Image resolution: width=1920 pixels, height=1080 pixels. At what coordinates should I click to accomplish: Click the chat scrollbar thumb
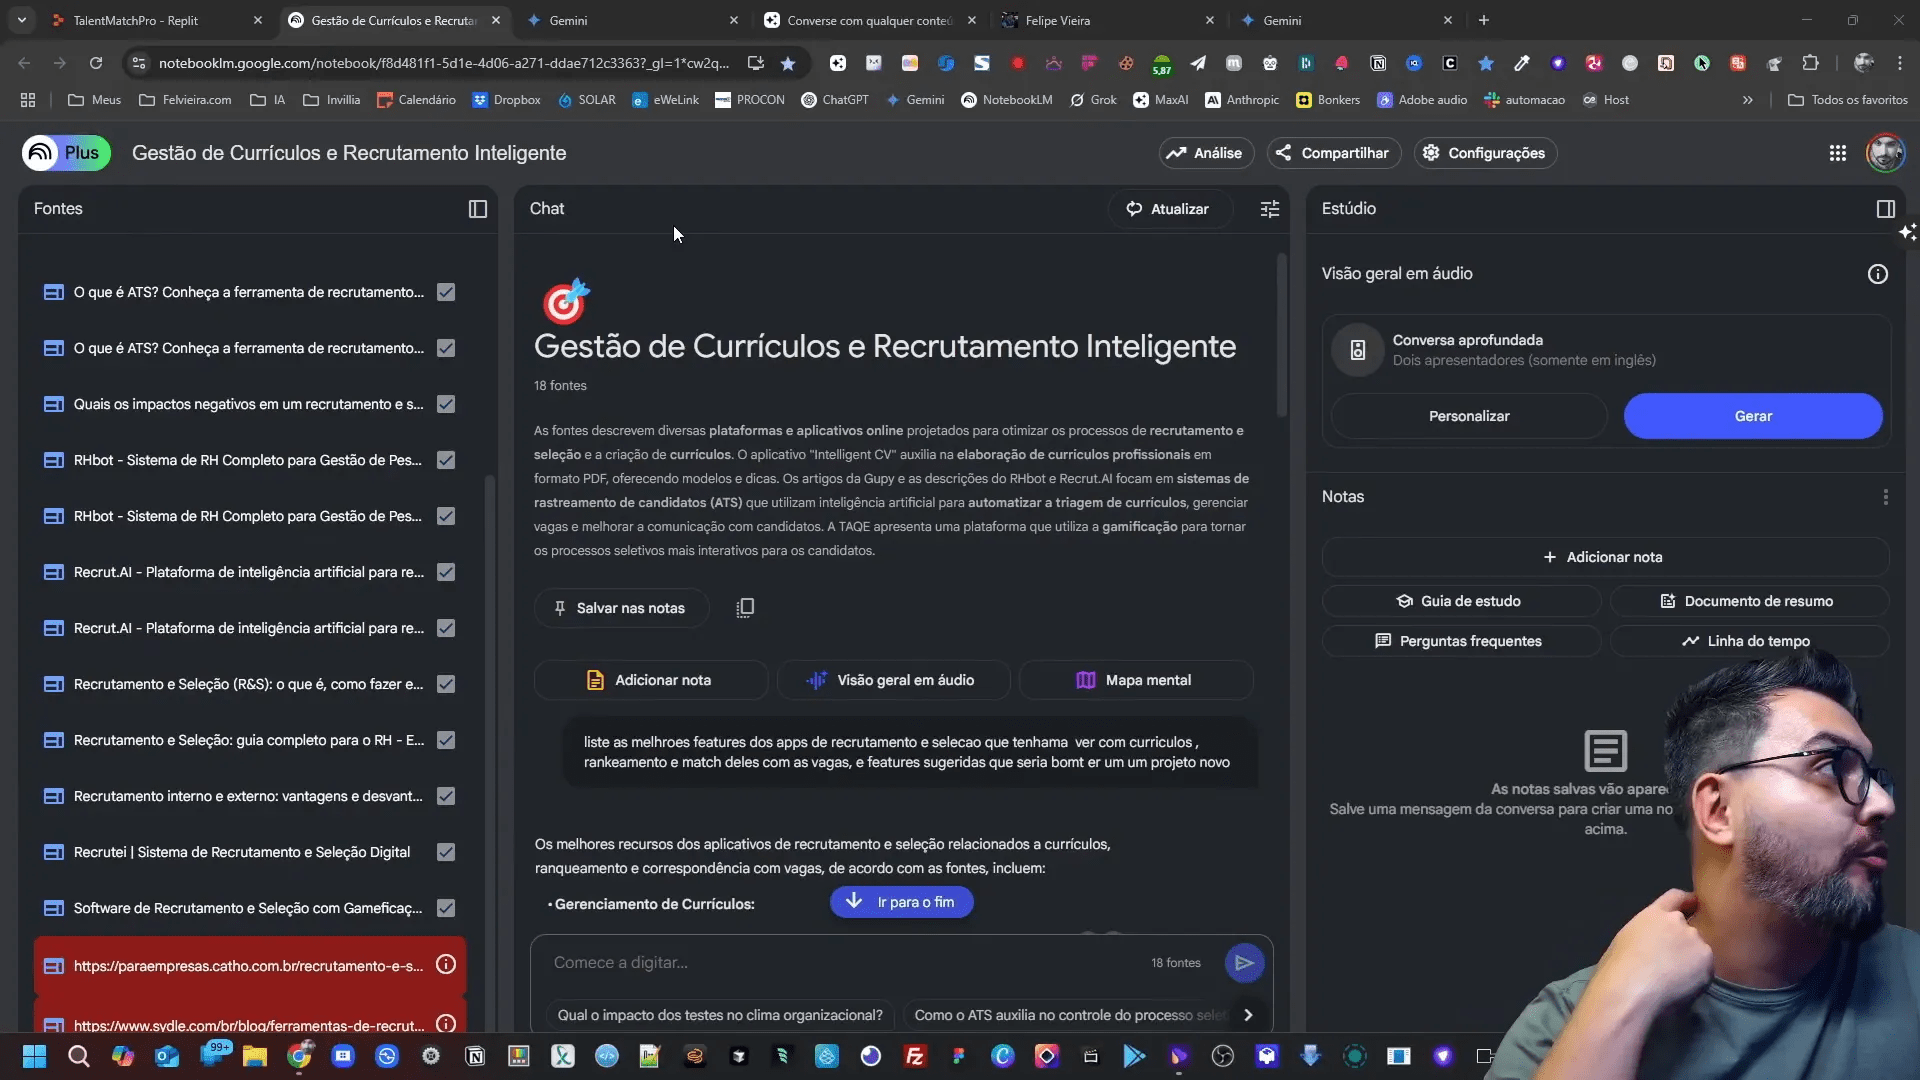click(x=1282, y=335)
